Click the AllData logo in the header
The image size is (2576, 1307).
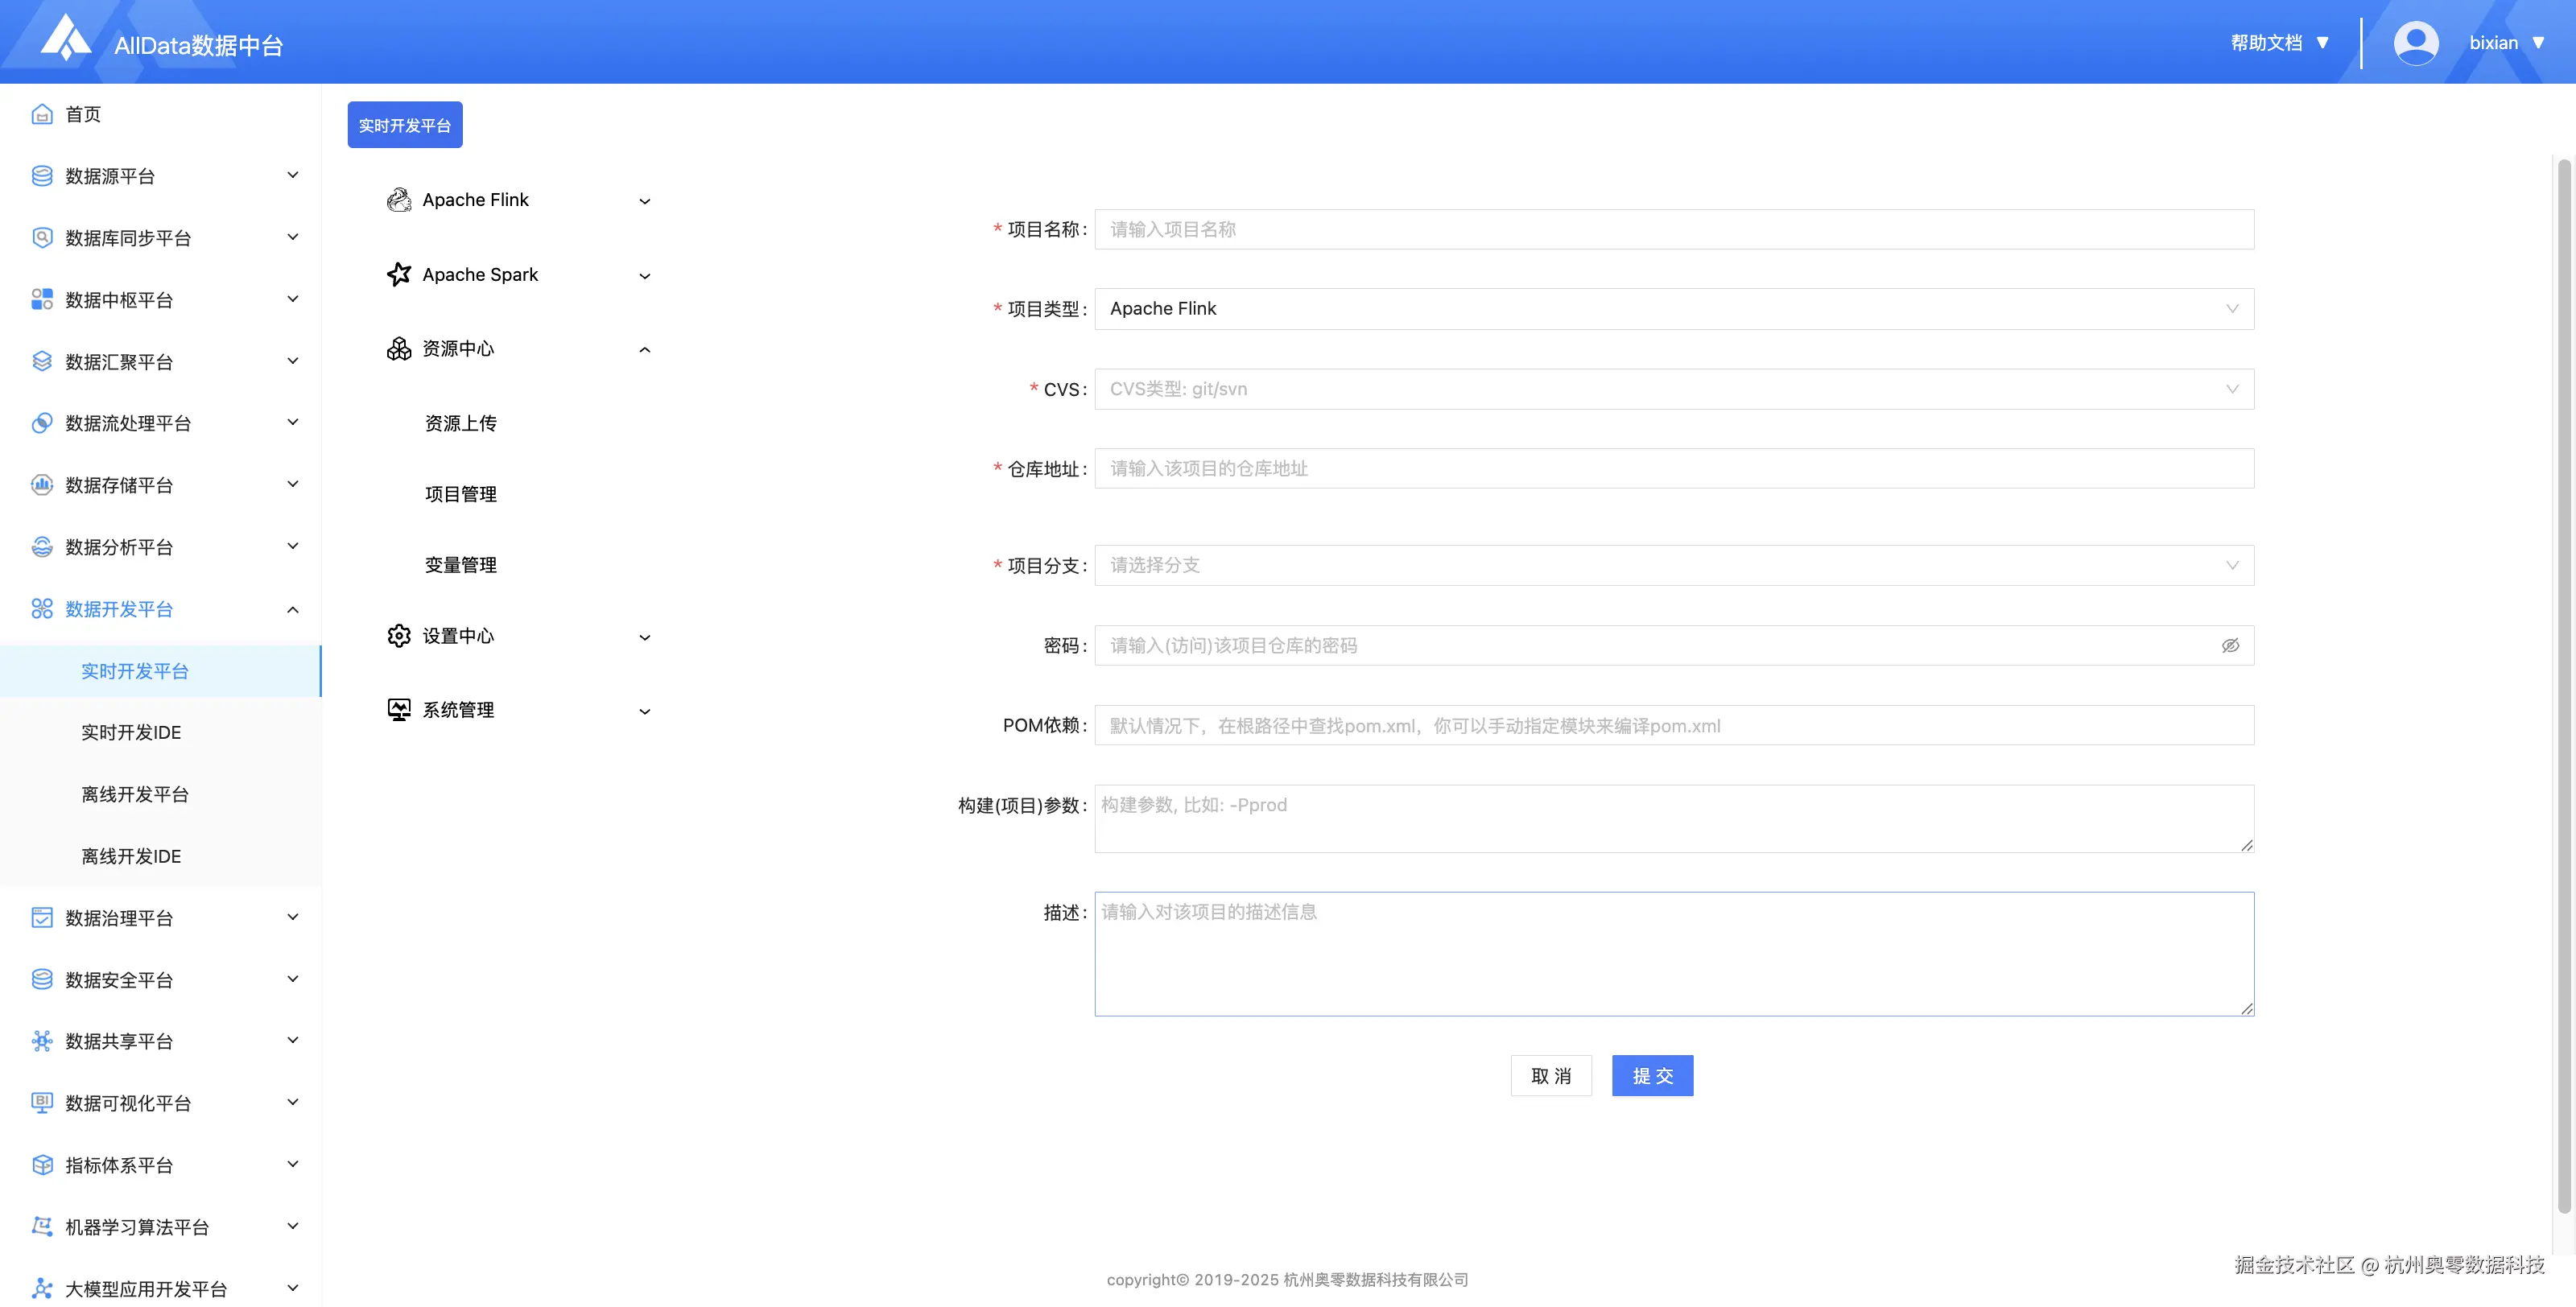(x=63, y=41)
